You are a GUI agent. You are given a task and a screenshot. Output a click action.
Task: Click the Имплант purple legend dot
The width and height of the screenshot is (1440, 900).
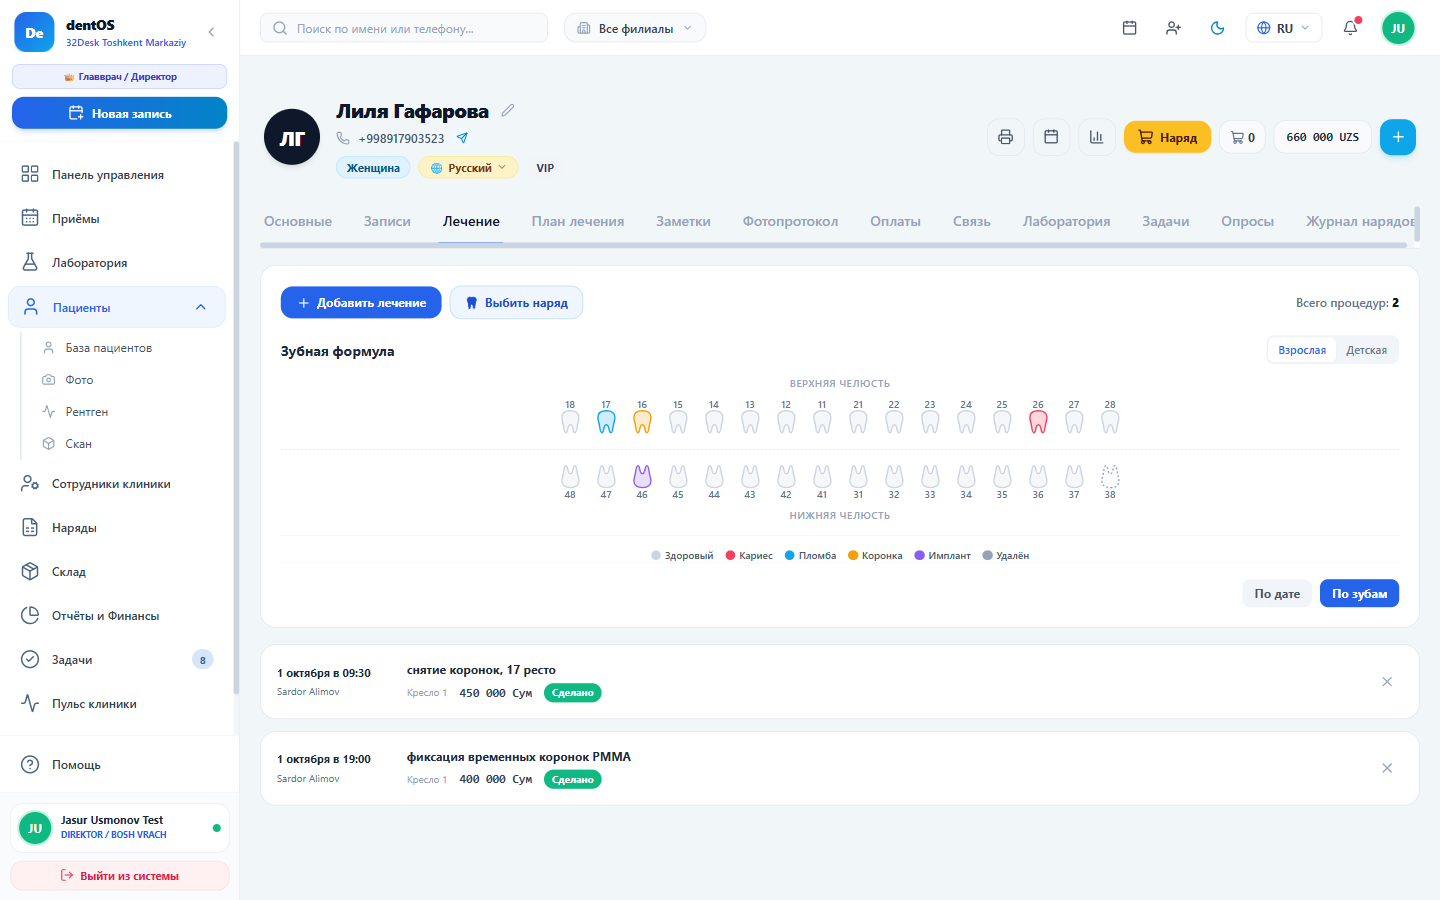click(x=919, y=555)
